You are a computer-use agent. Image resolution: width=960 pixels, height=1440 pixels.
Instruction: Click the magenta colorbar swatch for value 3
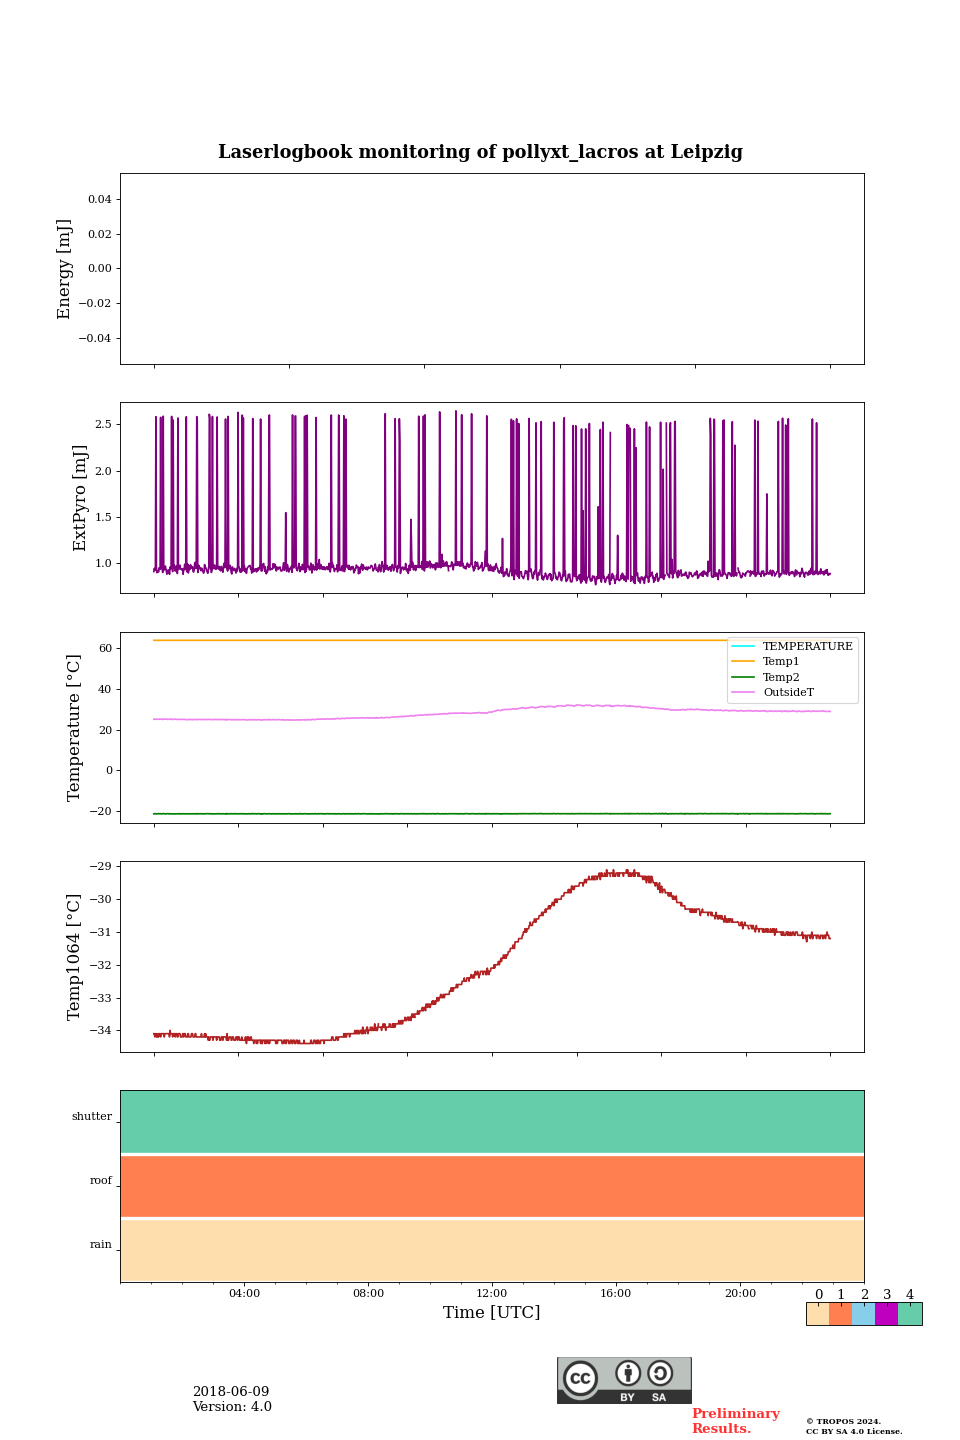point(886,1314)
